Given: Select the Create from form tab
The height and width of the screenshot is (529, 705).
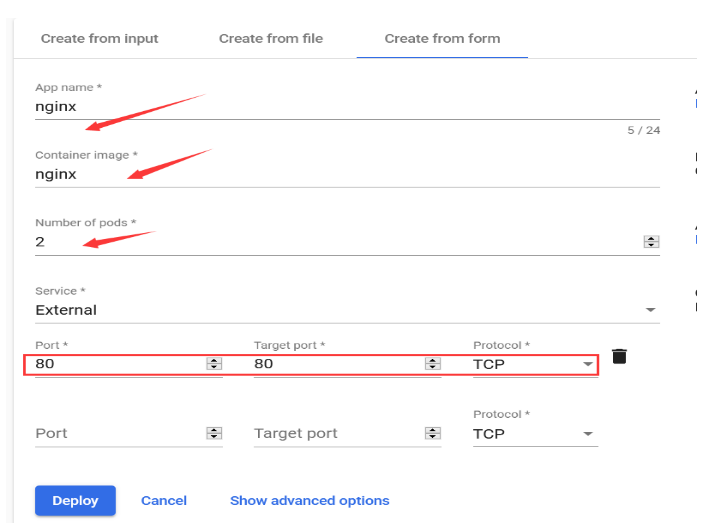Looking at the screenshot, I should 442,39.
